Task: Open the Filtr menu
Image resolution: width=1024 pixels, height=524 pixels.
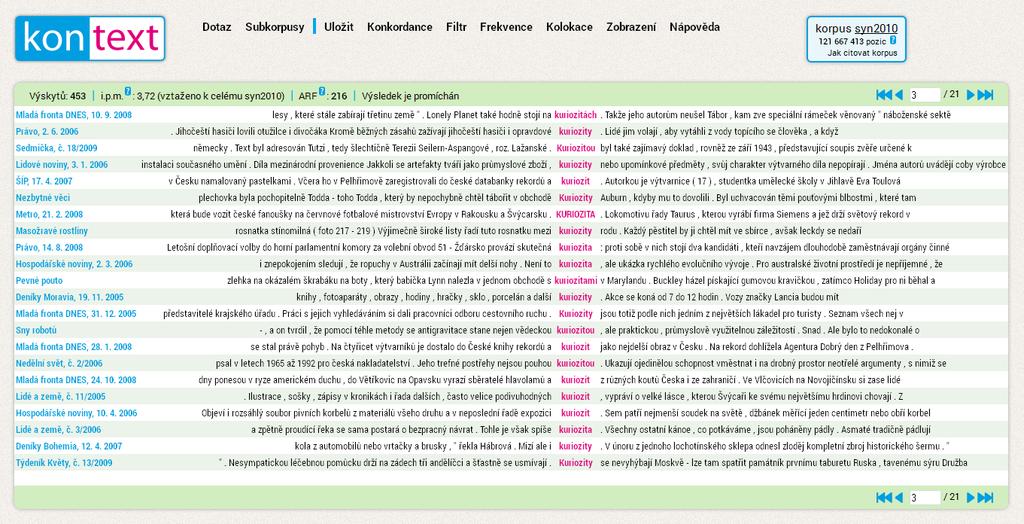Action: [456, 27]
